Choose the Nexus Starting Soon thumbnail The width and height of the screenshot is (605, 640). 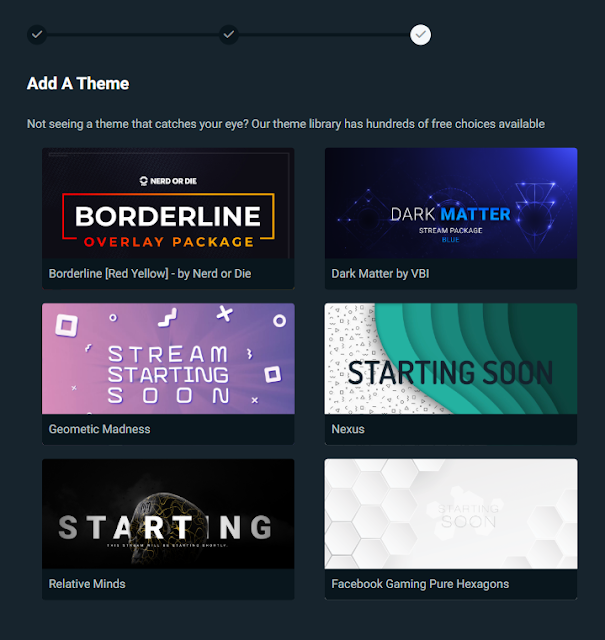451,358
